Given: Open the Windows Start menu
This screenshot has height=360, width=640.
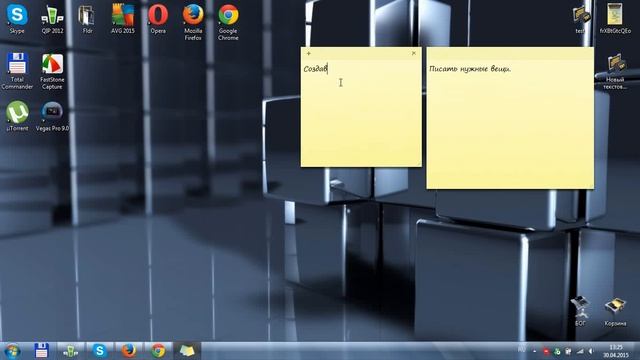Looking at the screenshot, I should point(12,351).
